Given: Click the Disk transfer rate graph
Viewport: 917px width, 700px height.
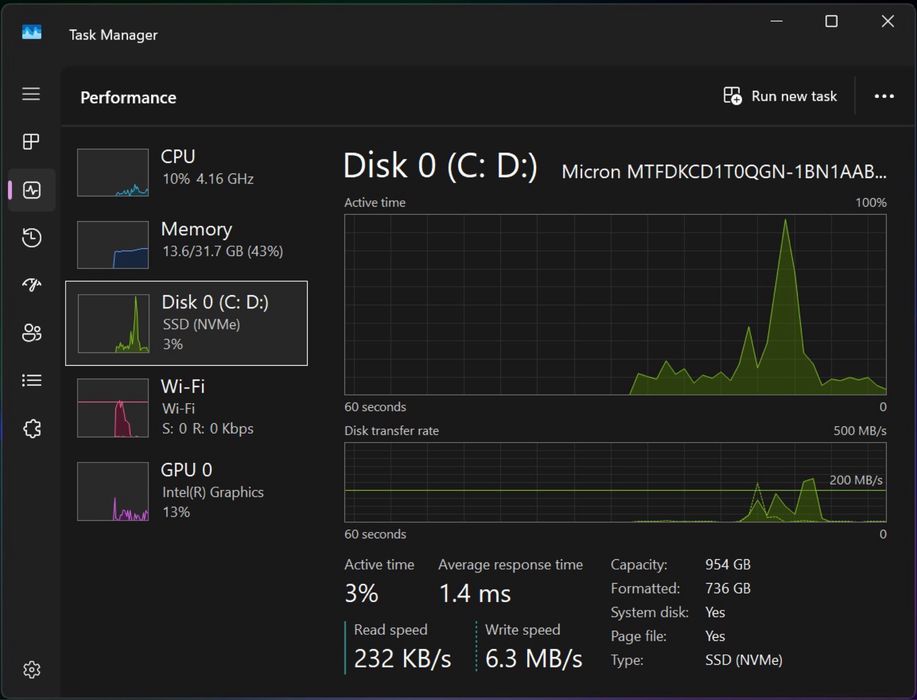Looking at the screenshot, I should 615,482.
